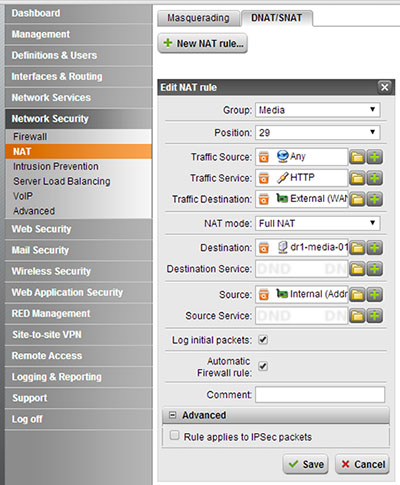Image resolution: width=400 pixels, height=485 pixels.
Task: Open the Group dropdown showing Media
Action: (318, 110)
